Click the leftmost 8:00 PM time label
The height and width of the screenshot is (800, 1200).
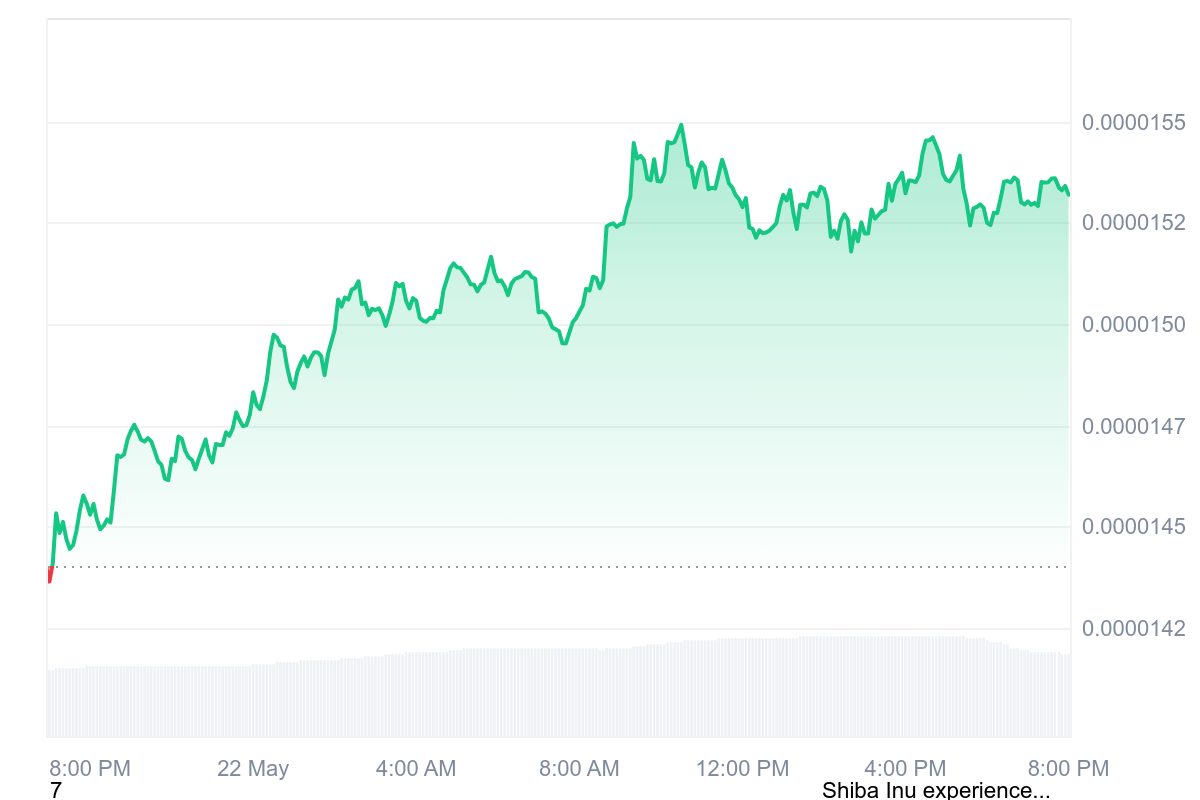coord(90,768)
